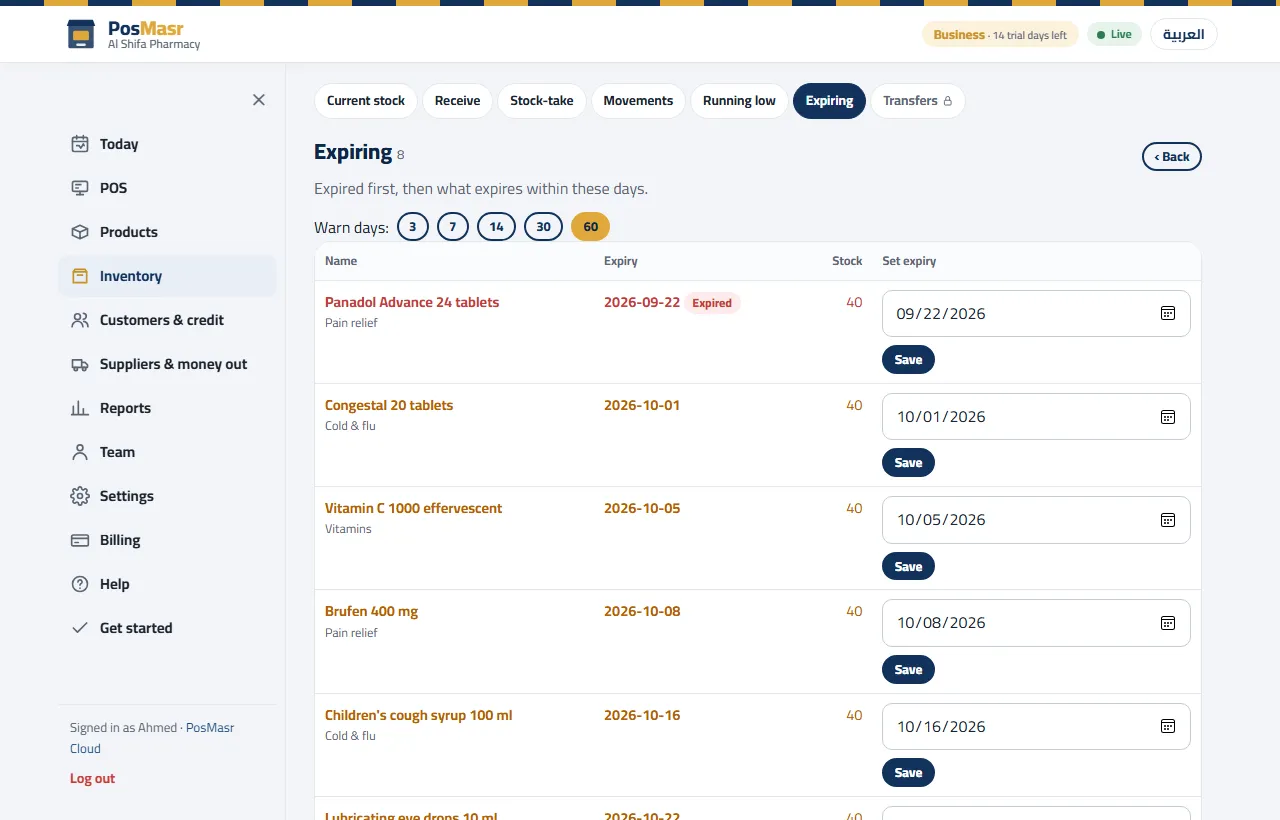This screenshot has width=1280, height=820.
Task: Click the lock icon on Transfers tab
Action: coord(948,101)
